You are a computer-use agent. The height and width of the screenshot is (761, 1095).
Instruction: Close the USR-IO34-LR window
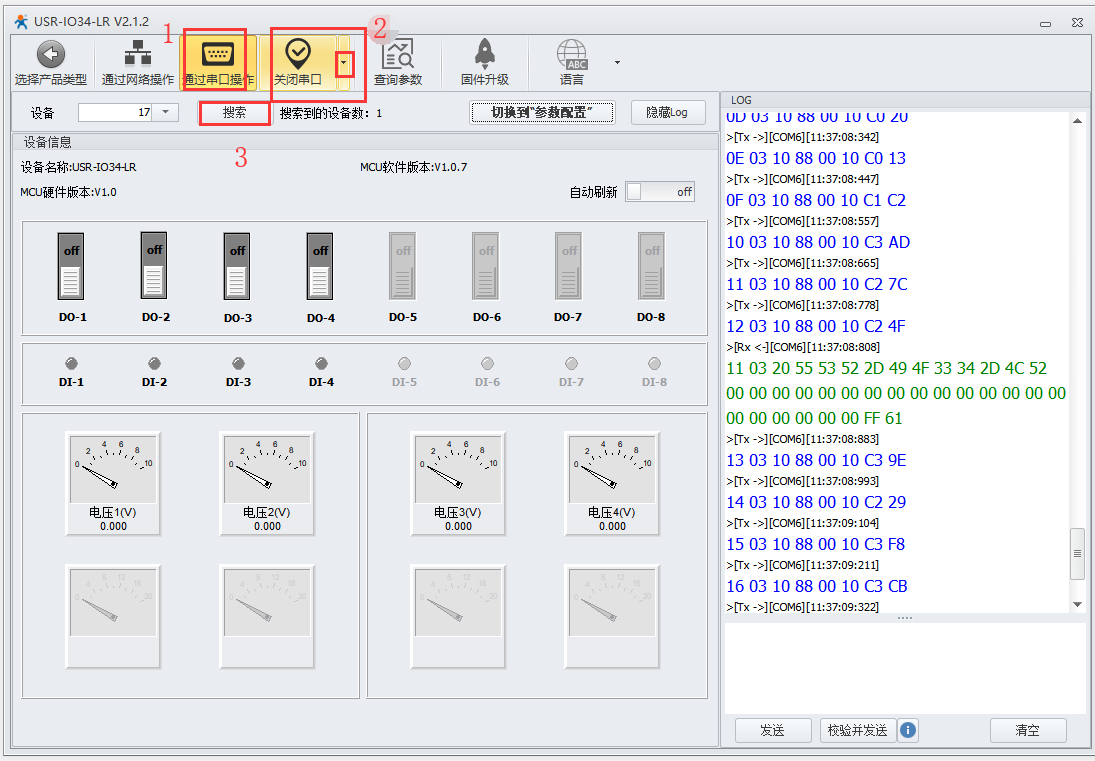click(x=1078, y=23)
